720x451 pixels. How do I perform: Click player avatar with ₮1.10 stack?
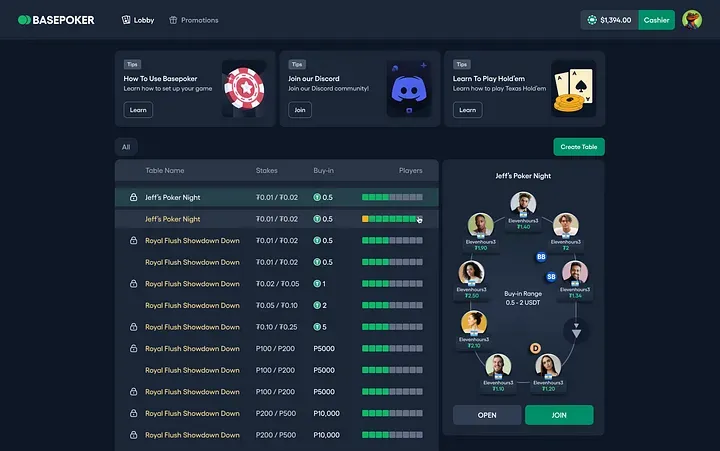click(x=498, y=366)
